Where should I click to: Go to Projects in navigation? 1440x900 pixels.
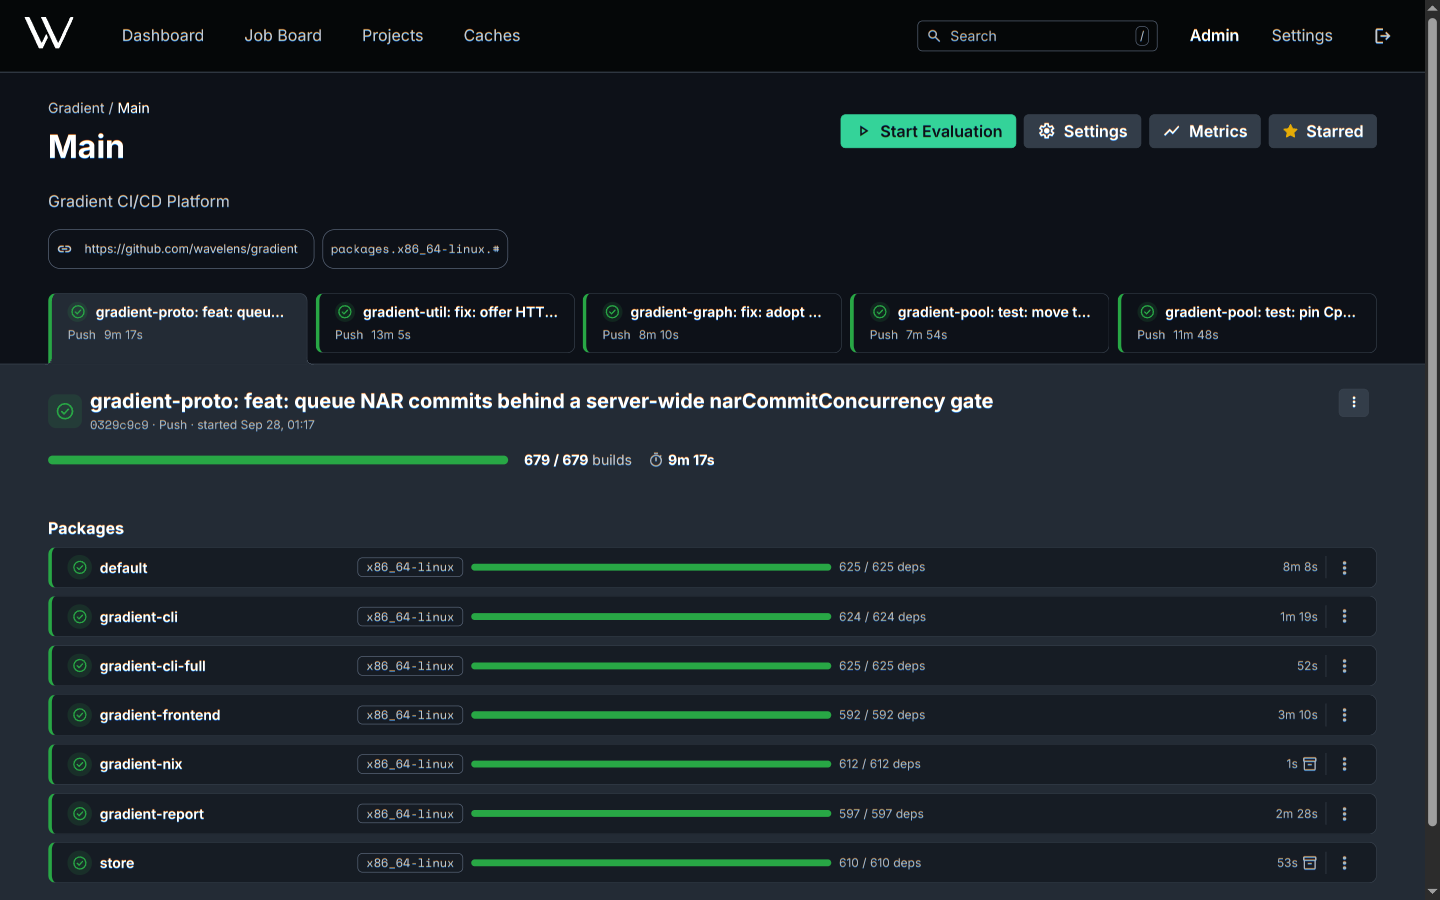(392, 36)
